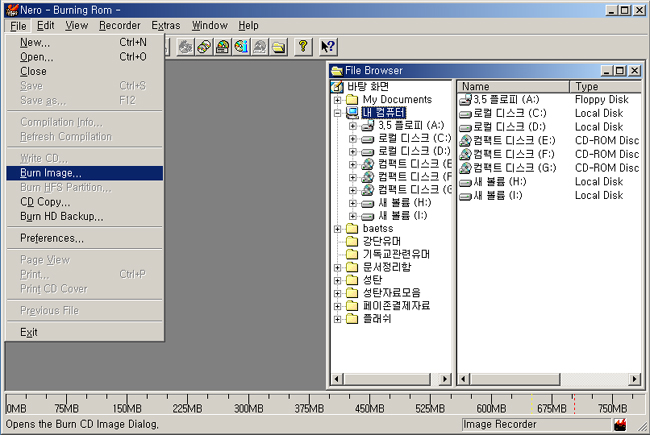This screenshot has width=650, height=435.
Task: Activate the What's This context help pointer
Action: pyautogui.click(x=328, y=47)
